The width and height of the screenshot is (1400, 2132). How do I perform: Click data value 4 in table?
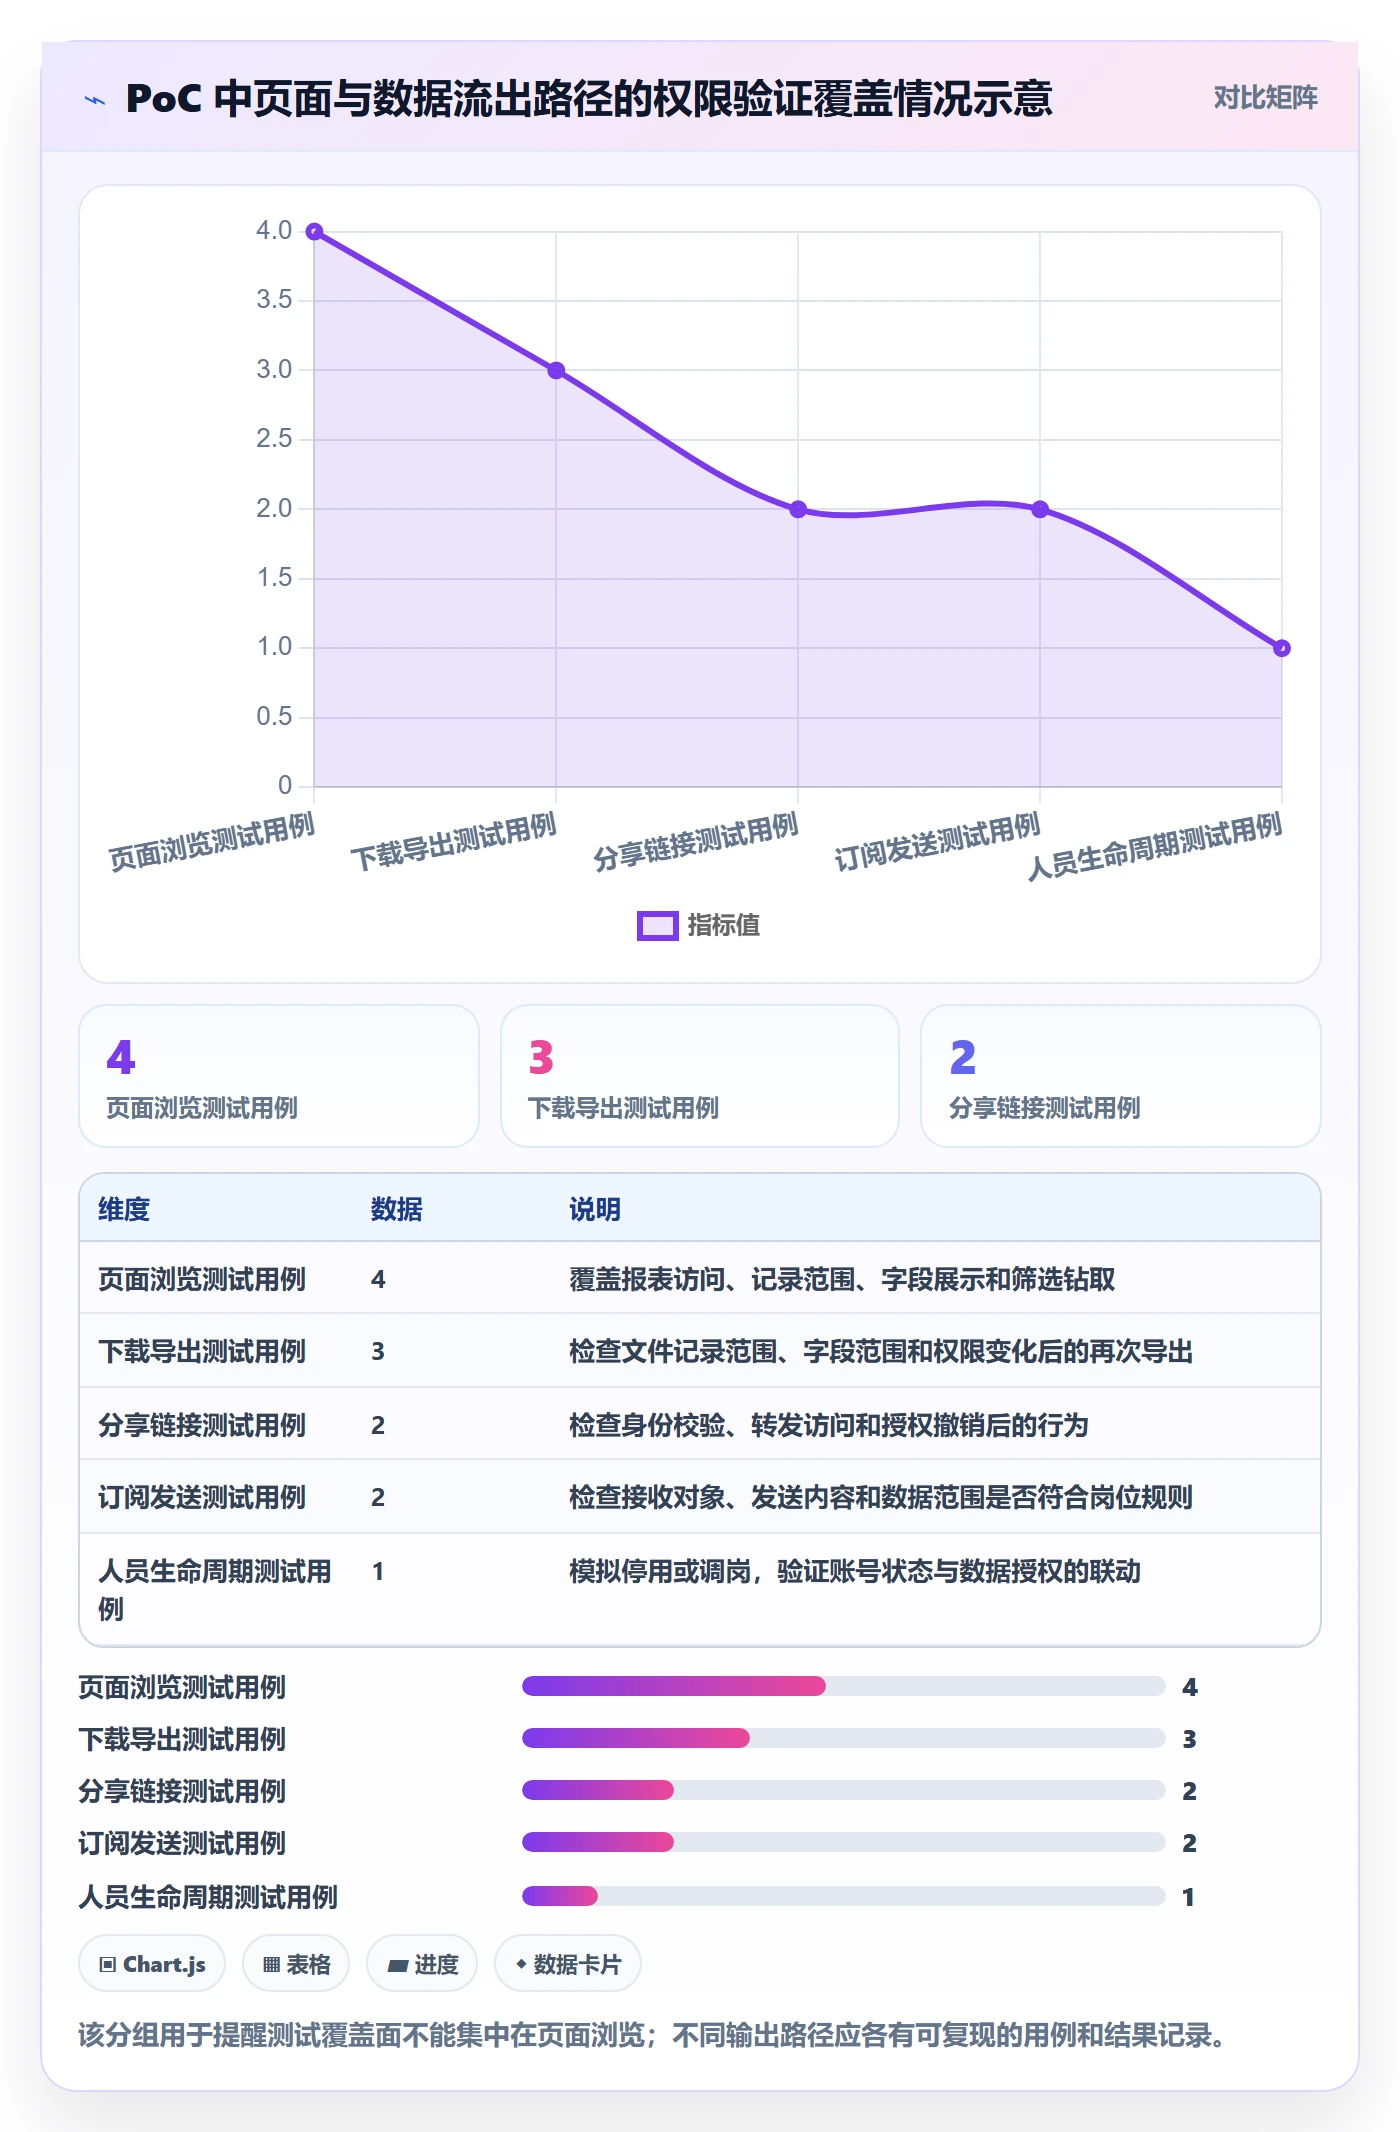(x=378, y=1280)
